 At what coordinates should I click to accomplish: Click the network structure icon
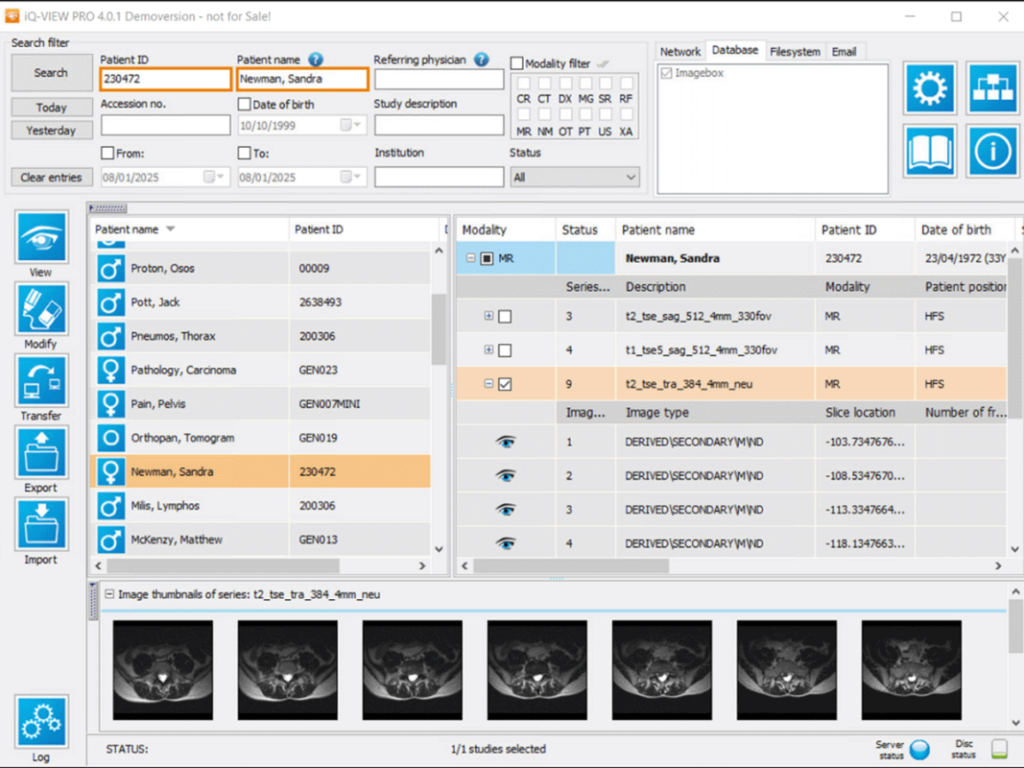pyautogui.click(x=992, y=88)
